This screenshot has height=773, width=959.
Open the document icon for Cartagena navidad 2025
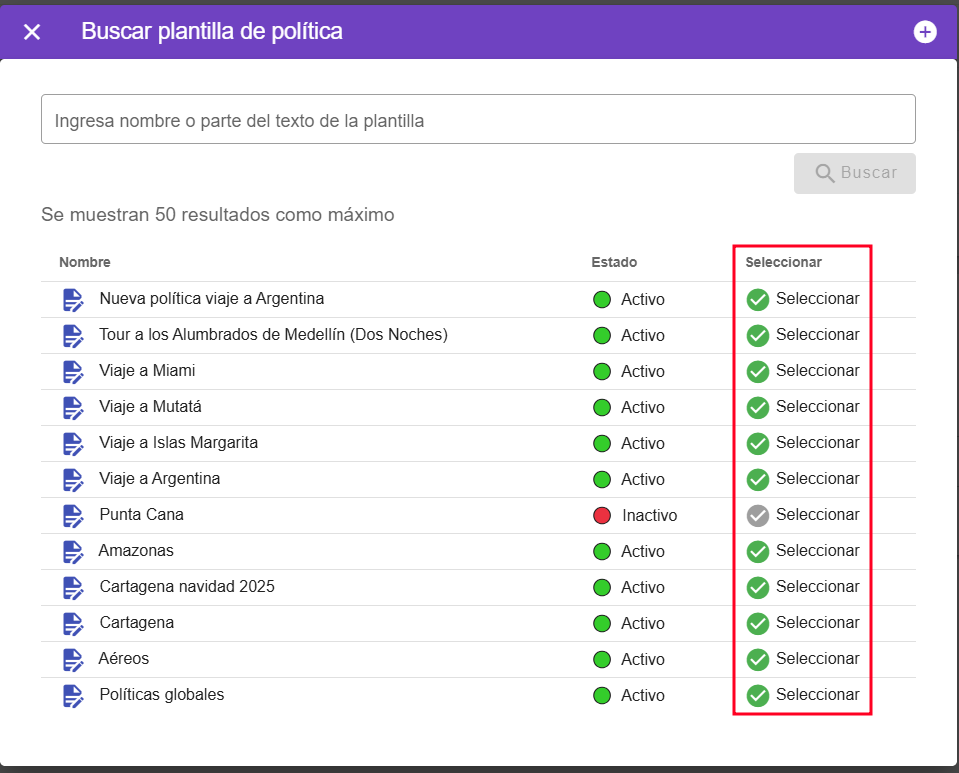[x=73, y=587]
